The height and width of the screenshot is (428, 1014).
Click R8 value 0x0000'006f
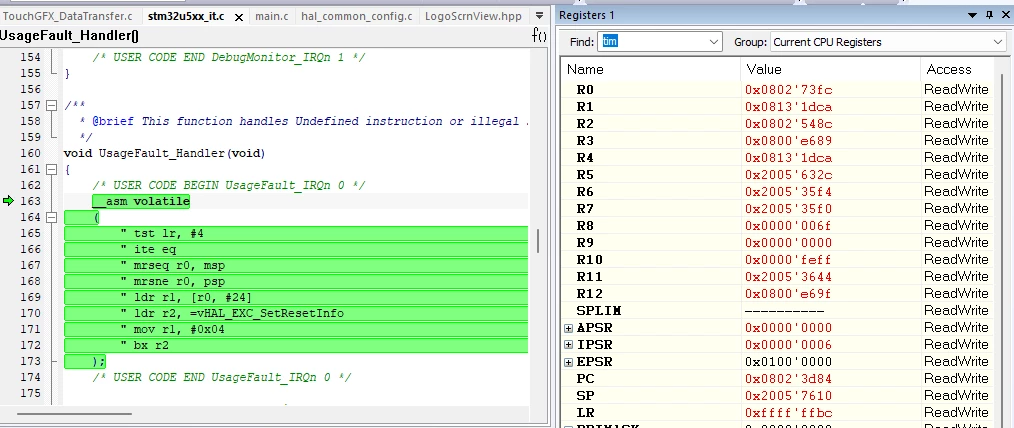tap(788, 226)
